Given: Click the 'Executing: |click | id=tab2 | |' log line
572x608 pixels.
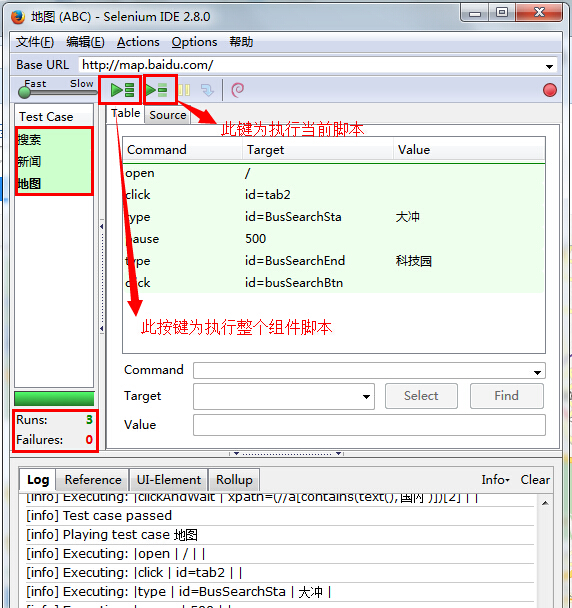Looking at the screenshot, I should (279, 573).
